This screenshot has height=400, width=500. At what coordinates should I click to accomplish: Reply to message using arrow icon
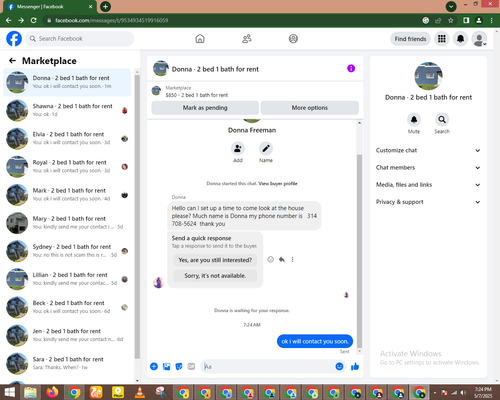282,259
